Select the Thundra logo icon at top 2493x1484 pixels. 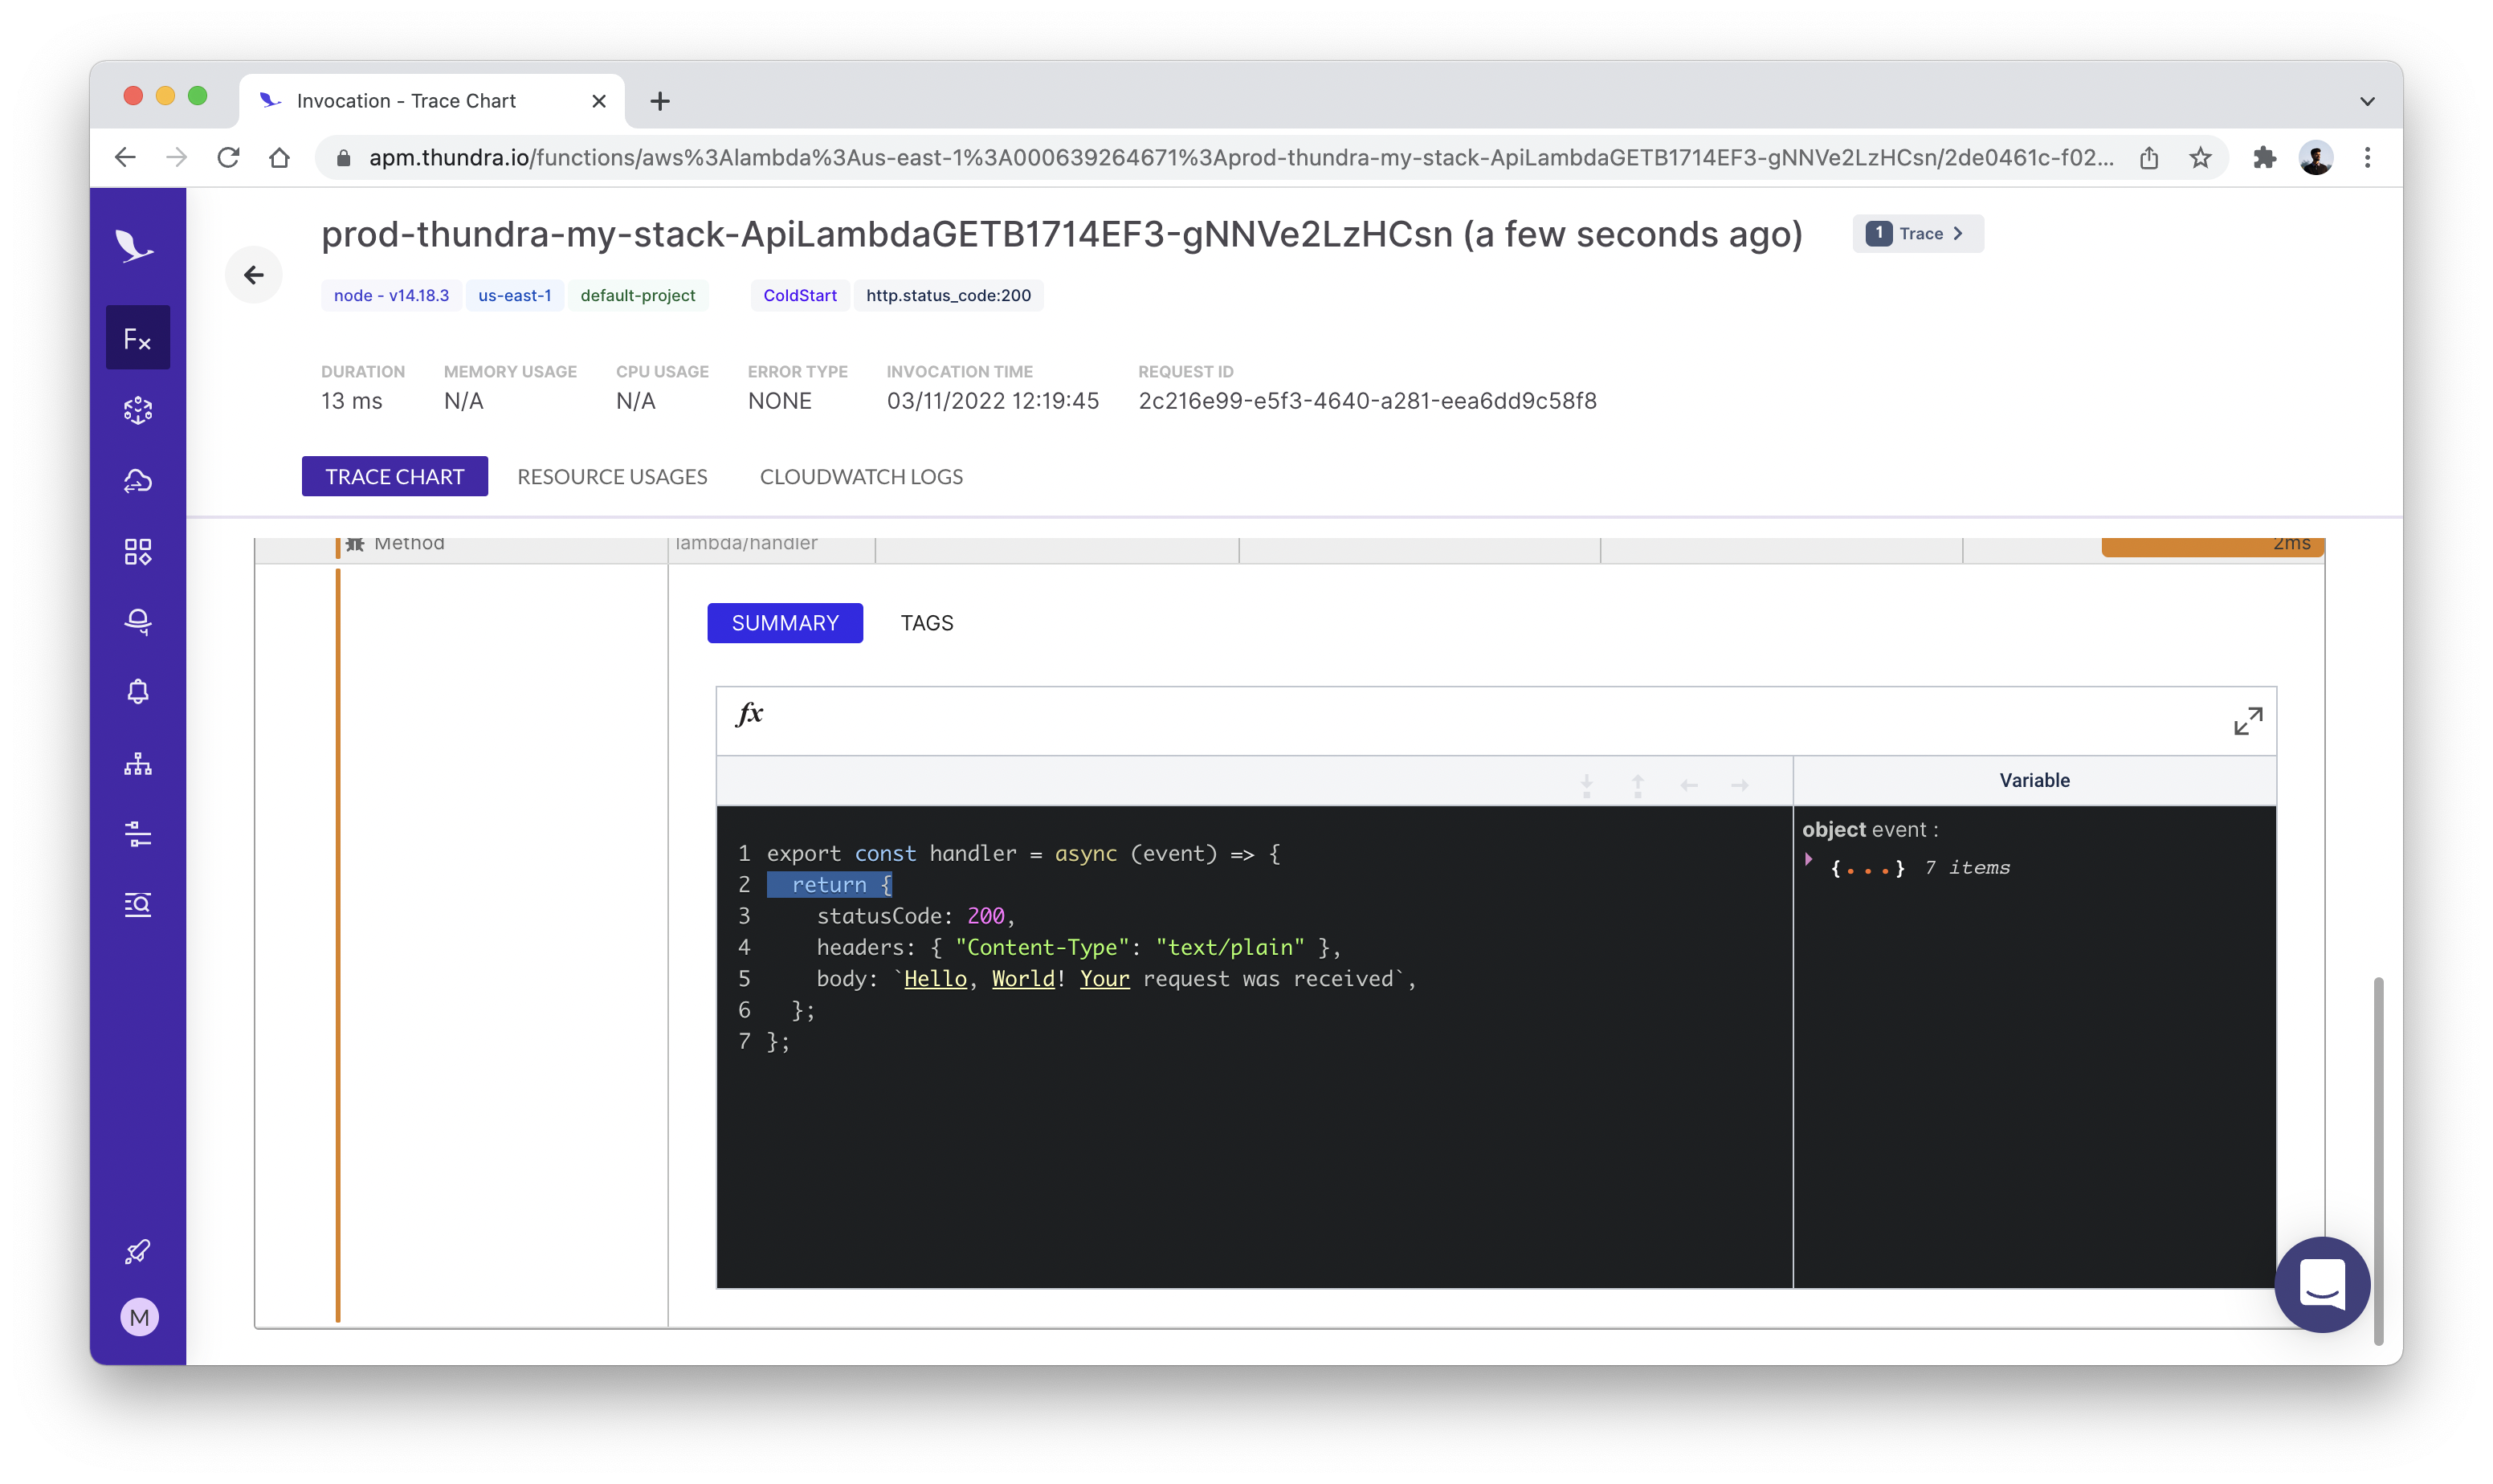(x=138, y=246)
